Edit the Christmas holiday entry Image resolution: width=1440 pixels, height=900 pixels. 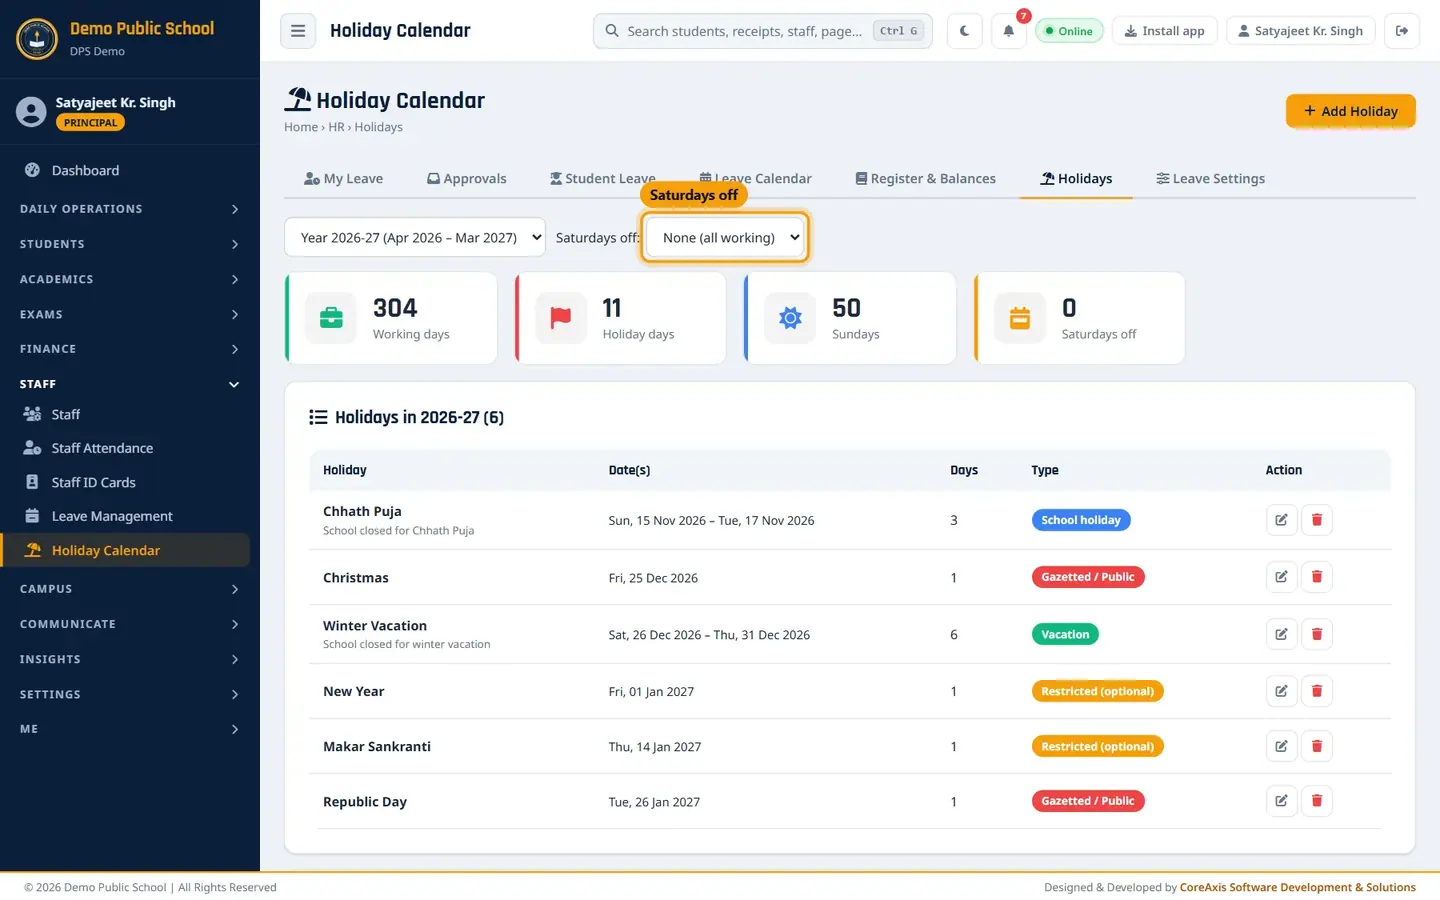tap(1281, 577)
